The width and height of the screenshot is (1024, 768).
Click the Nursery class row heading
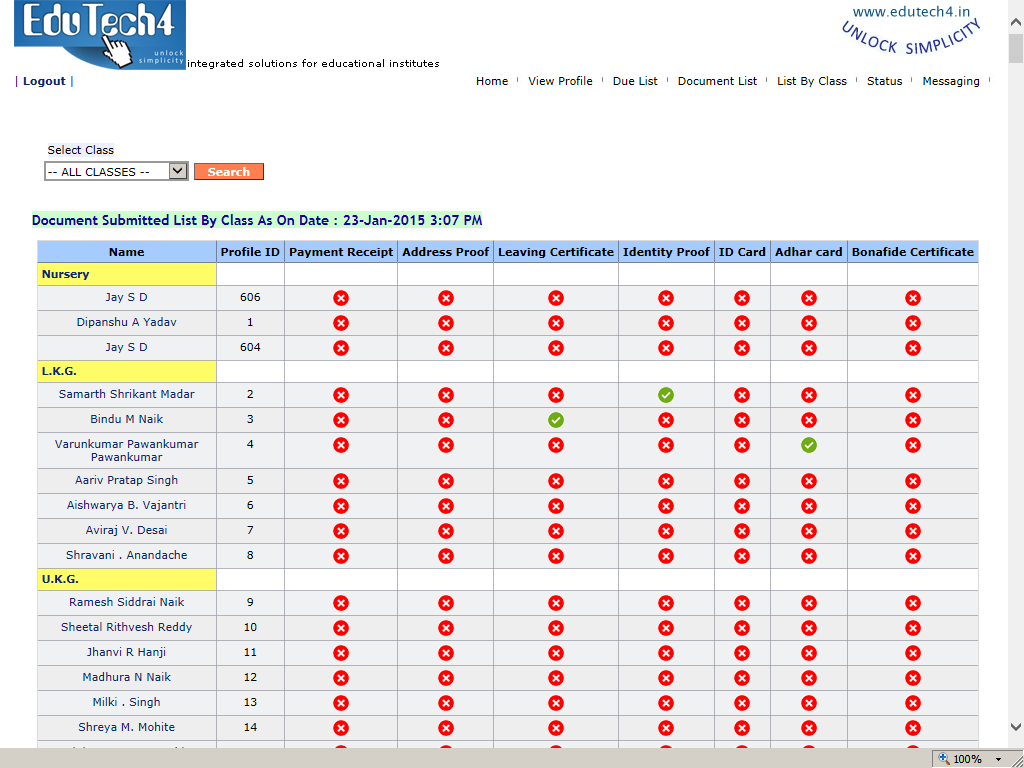pos(127,274)
